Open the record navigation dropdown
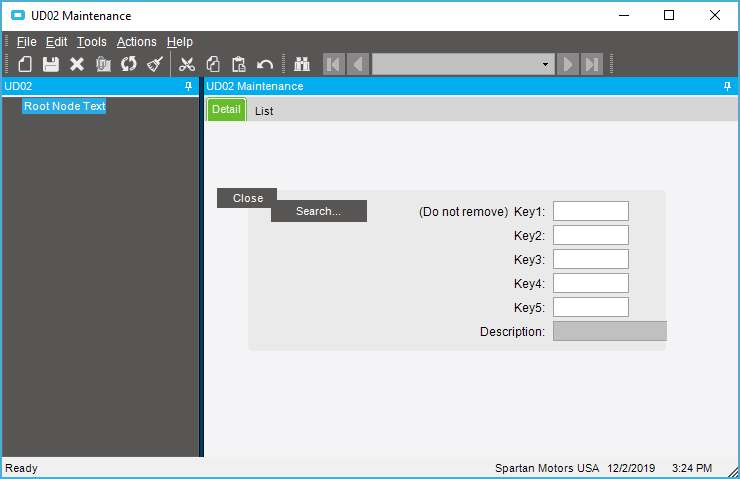The image size is (740, 479). click(545, 64)
